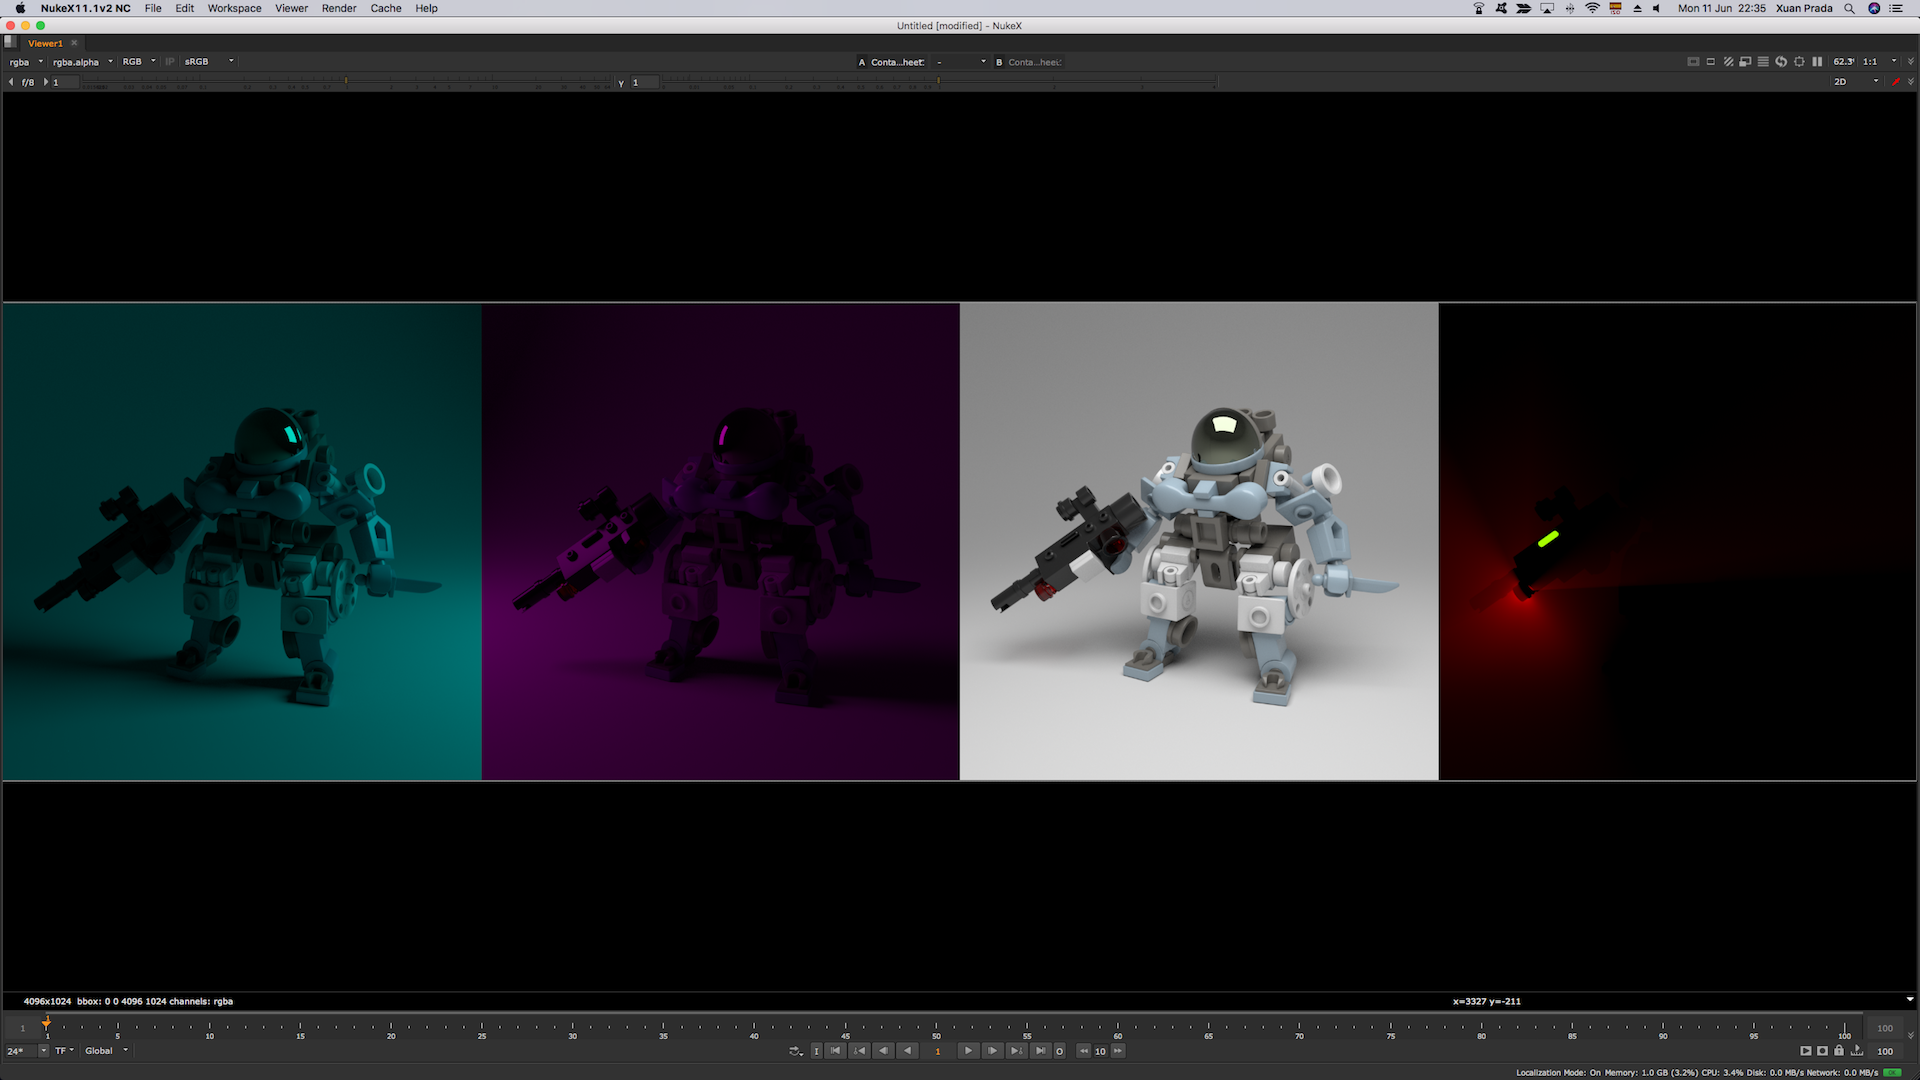1920x1080 pixels.
Task: Open the 24 fps dropdown
Action: (x=27, y=1051)
